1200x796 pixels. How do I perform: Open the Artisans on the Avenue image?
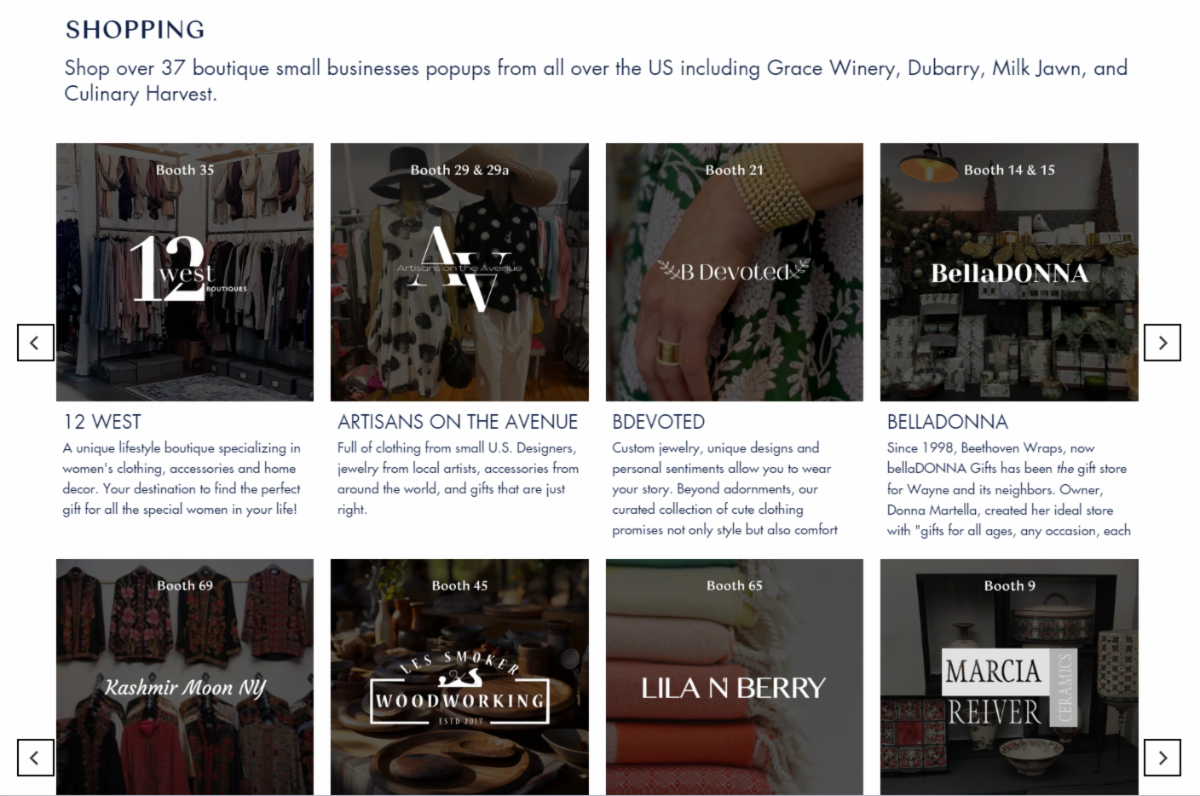point(460,272)
